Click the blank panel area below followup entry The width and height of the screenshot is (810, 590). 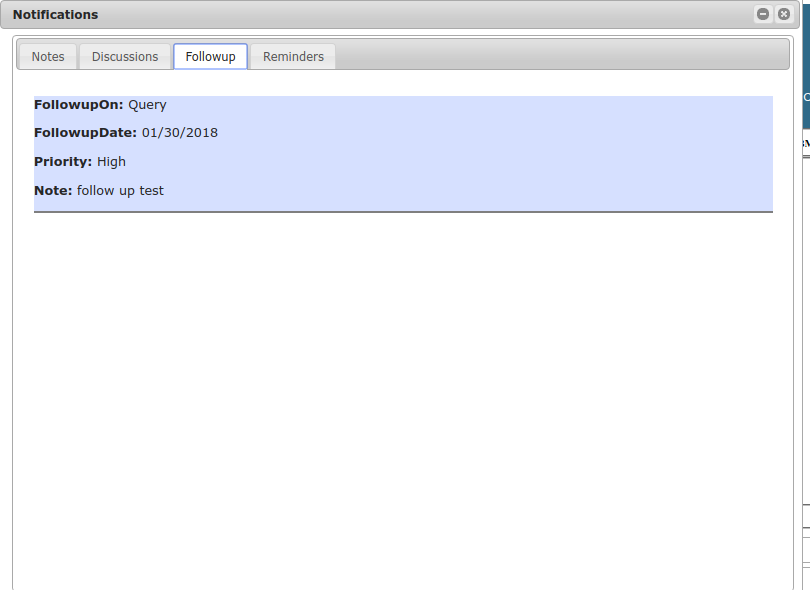[x=400, y=400]
